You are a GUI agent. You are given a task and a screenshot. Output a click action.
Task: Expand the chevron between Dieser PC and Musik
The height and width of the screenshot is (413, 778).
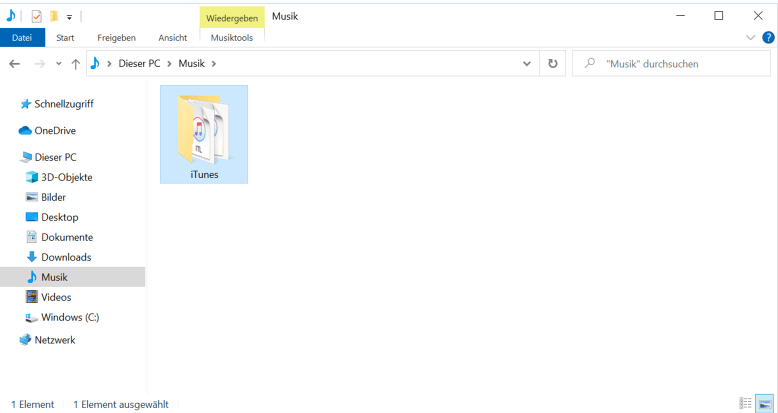tap(169, 64)
